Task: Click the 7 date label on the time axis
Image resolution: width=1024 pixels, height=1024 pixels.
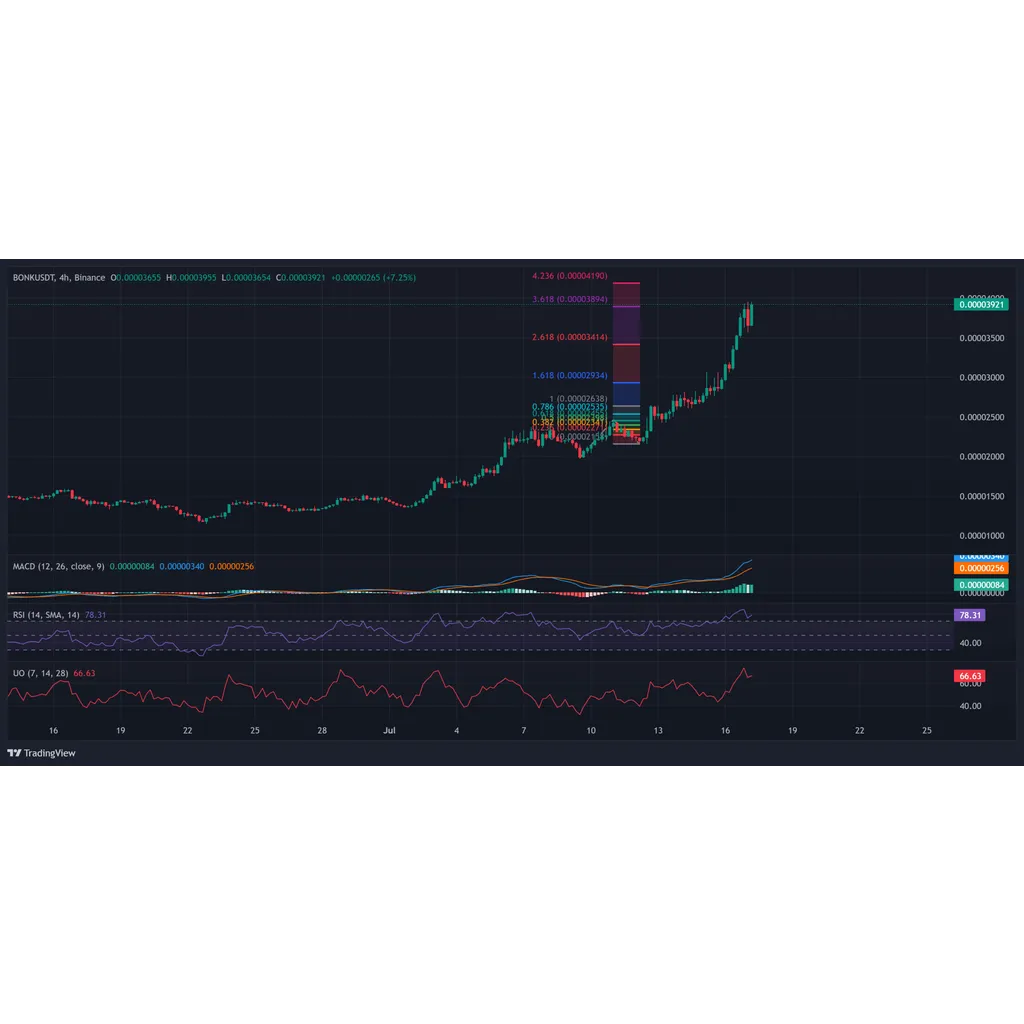Action: pos(524,730)
